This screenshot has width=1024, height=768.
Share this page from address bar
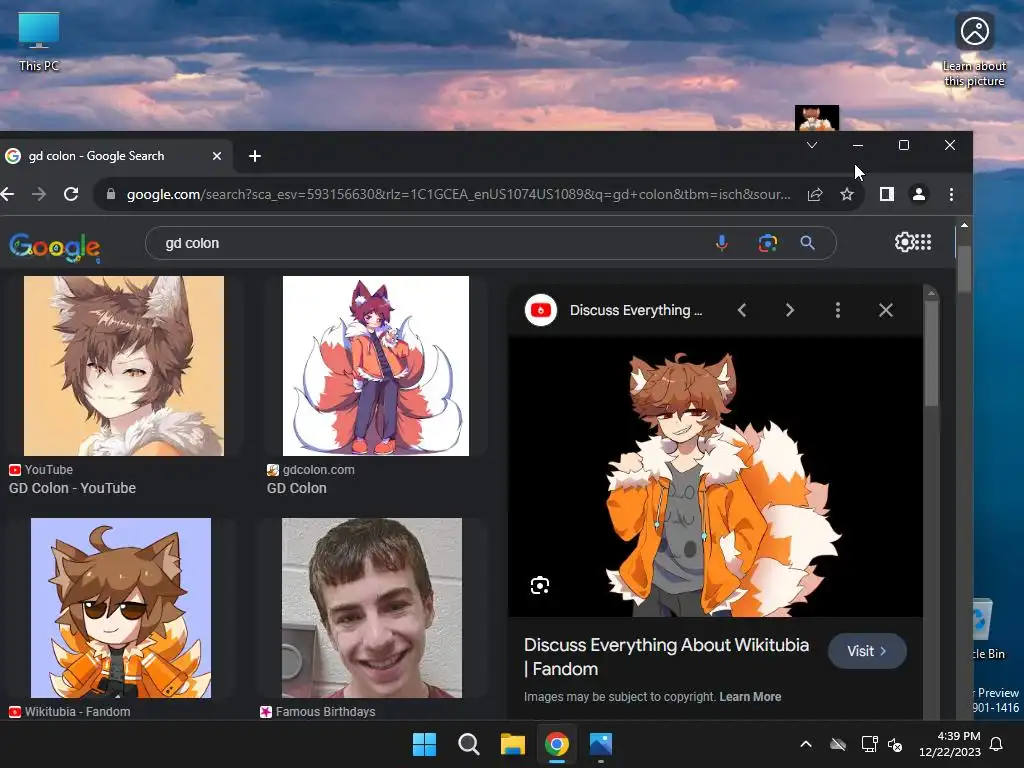click(x=814, y=194)
